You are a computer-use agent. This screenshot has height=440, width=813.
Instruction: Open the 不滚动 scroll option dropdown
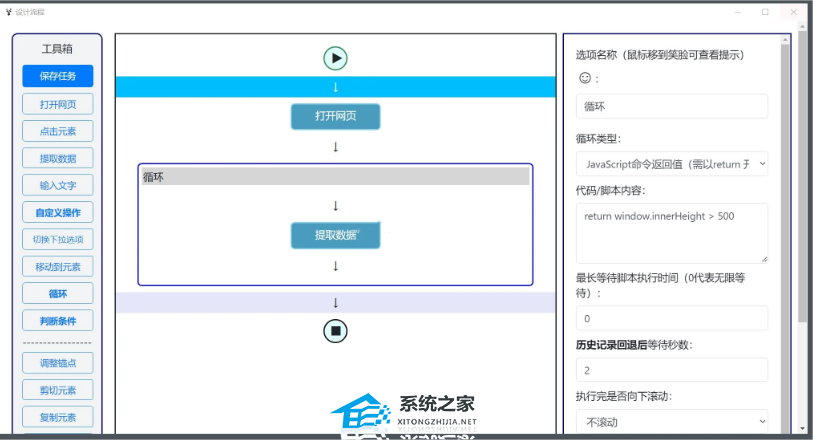pyautogui.click(x=671, y=422)
